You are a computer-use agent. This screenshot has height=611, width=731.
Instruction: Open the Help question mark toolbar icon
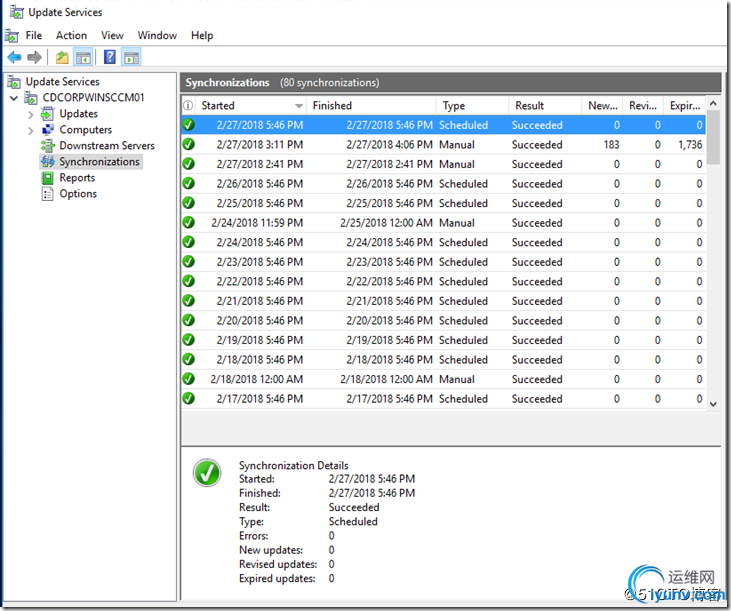[x=110, y=57]
